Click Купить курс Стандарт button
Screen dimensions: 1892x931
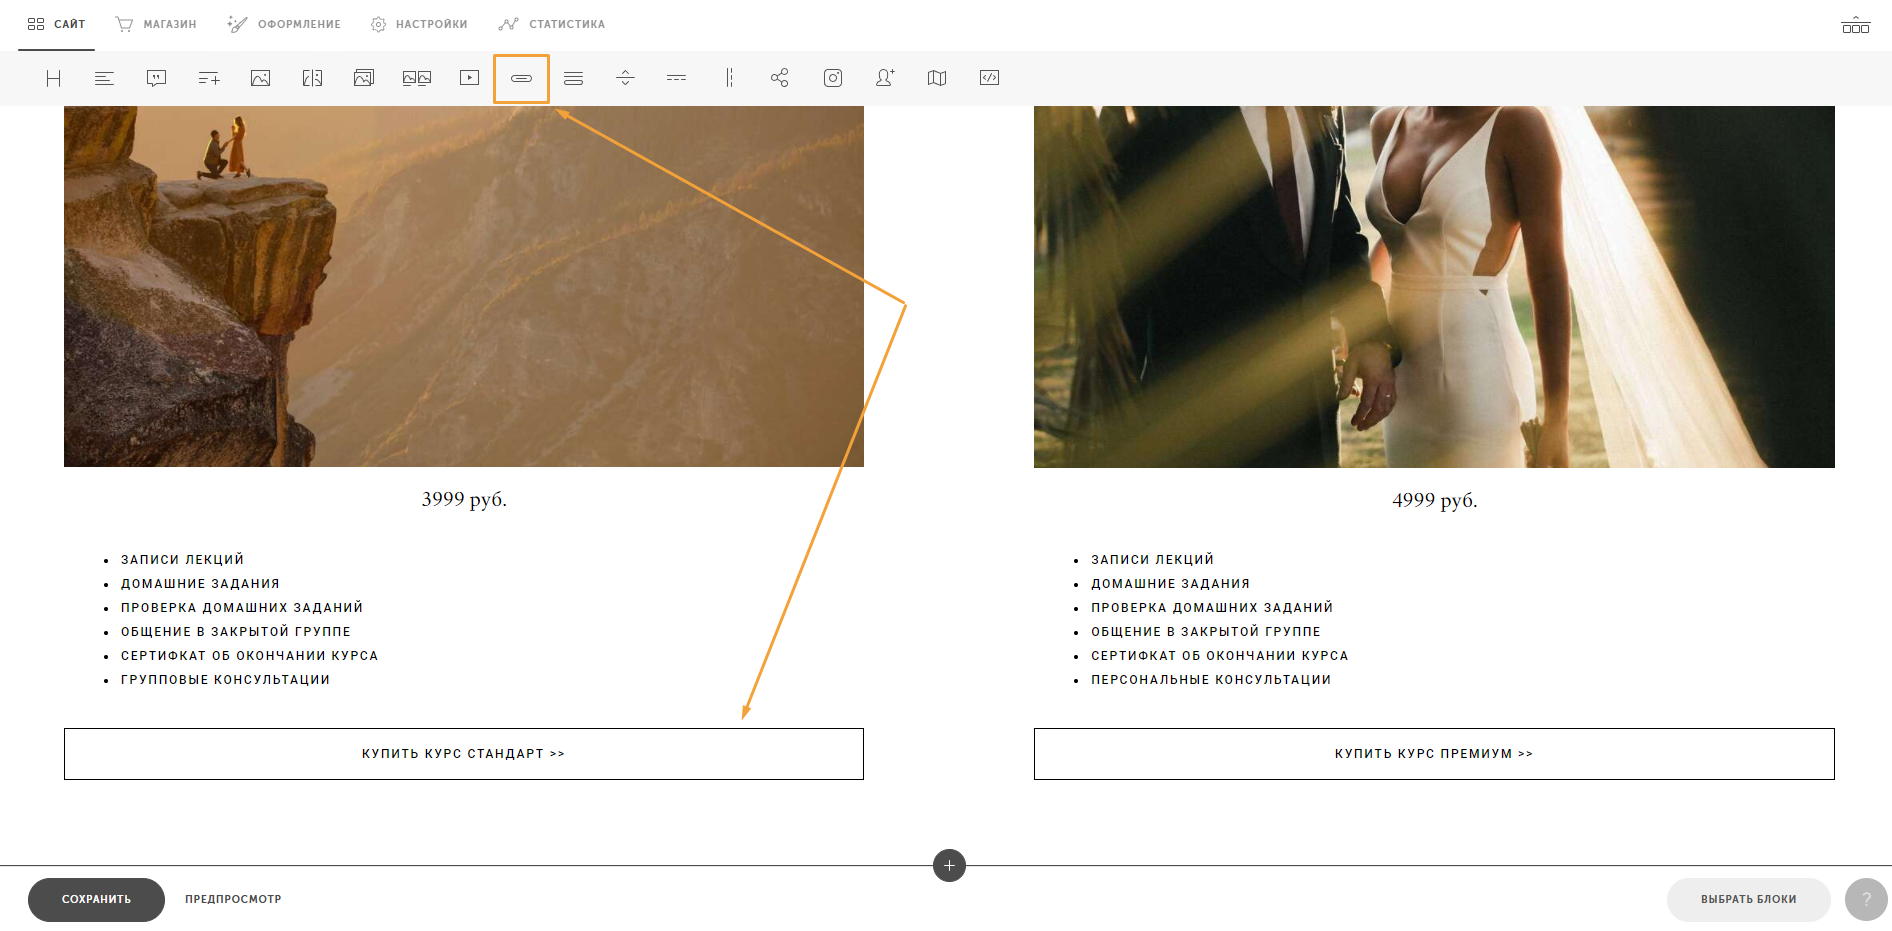click(464, 754)
